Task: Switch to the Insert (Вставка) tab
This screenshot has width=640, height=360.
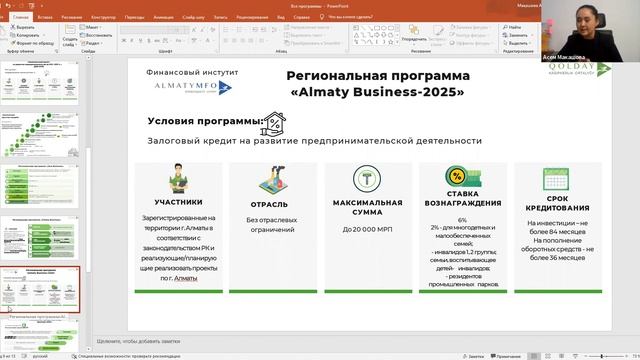Action: tap(45, 17)
